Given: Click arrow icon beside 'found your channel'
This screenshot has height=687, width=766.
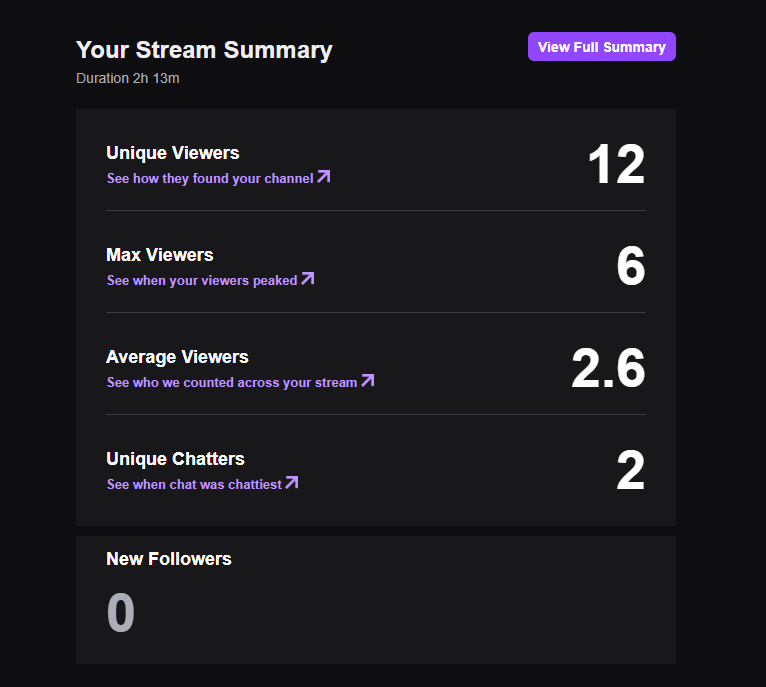Looking at the screenshot, I should point(323,176).
